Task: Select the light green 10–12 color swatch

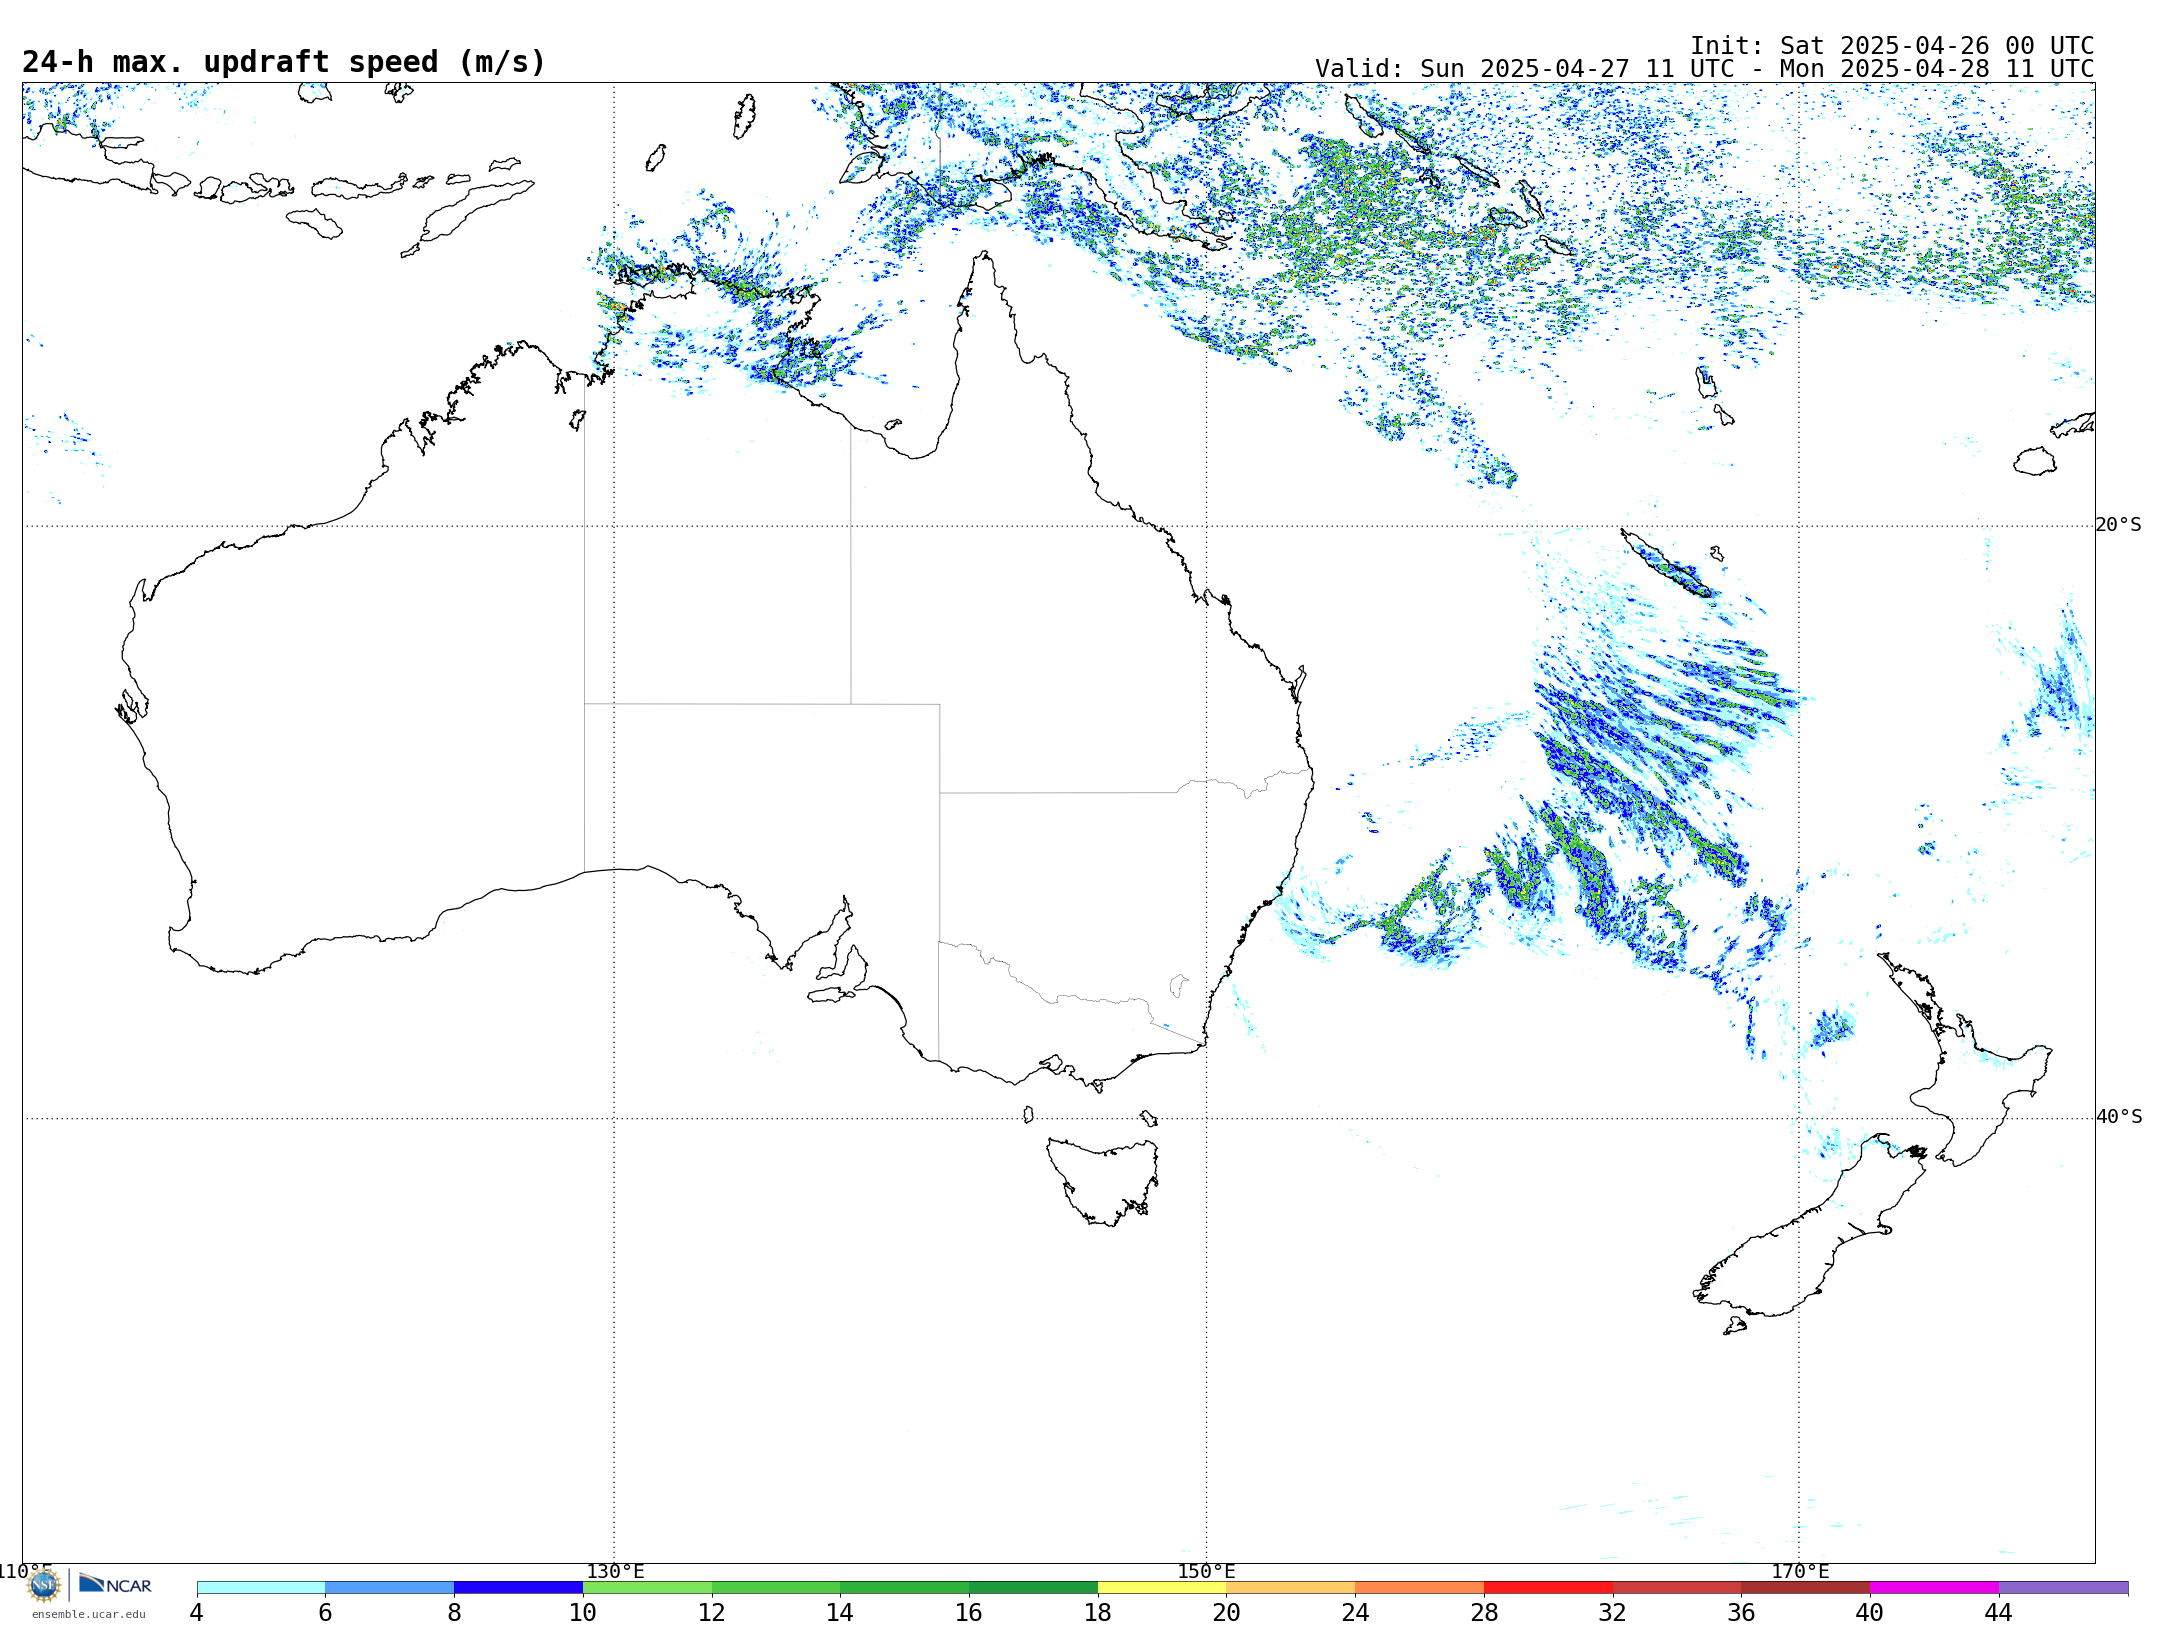Action: click(x=647, y=1587)
